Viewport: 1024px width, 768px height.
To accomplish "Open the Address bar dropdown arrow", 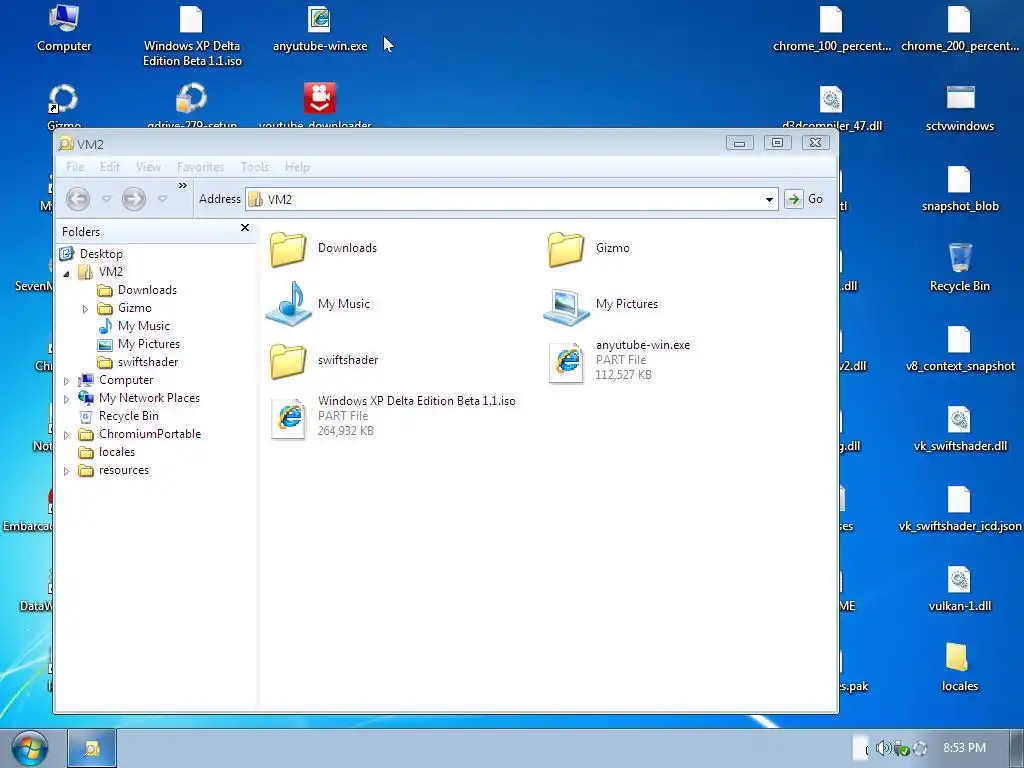I will click(x=769, y=199).
